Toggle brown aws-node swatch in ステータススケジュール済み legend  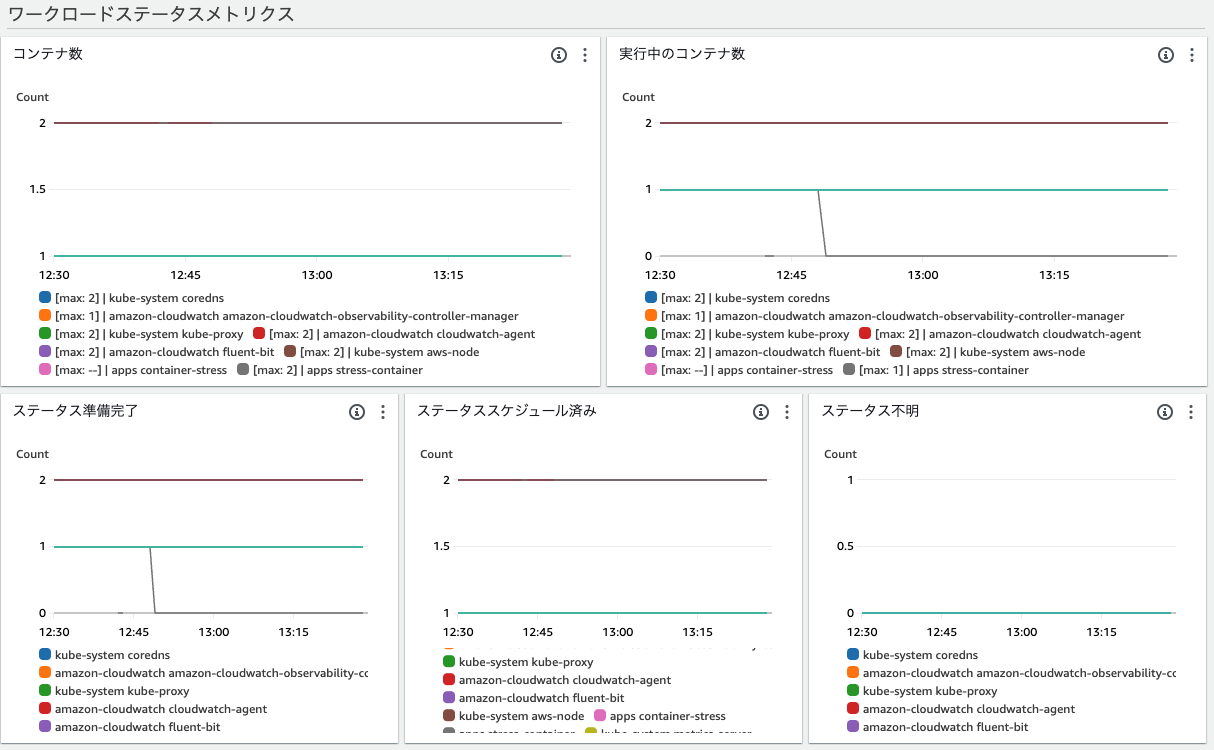pyautogui.click(x=449, y=716)
